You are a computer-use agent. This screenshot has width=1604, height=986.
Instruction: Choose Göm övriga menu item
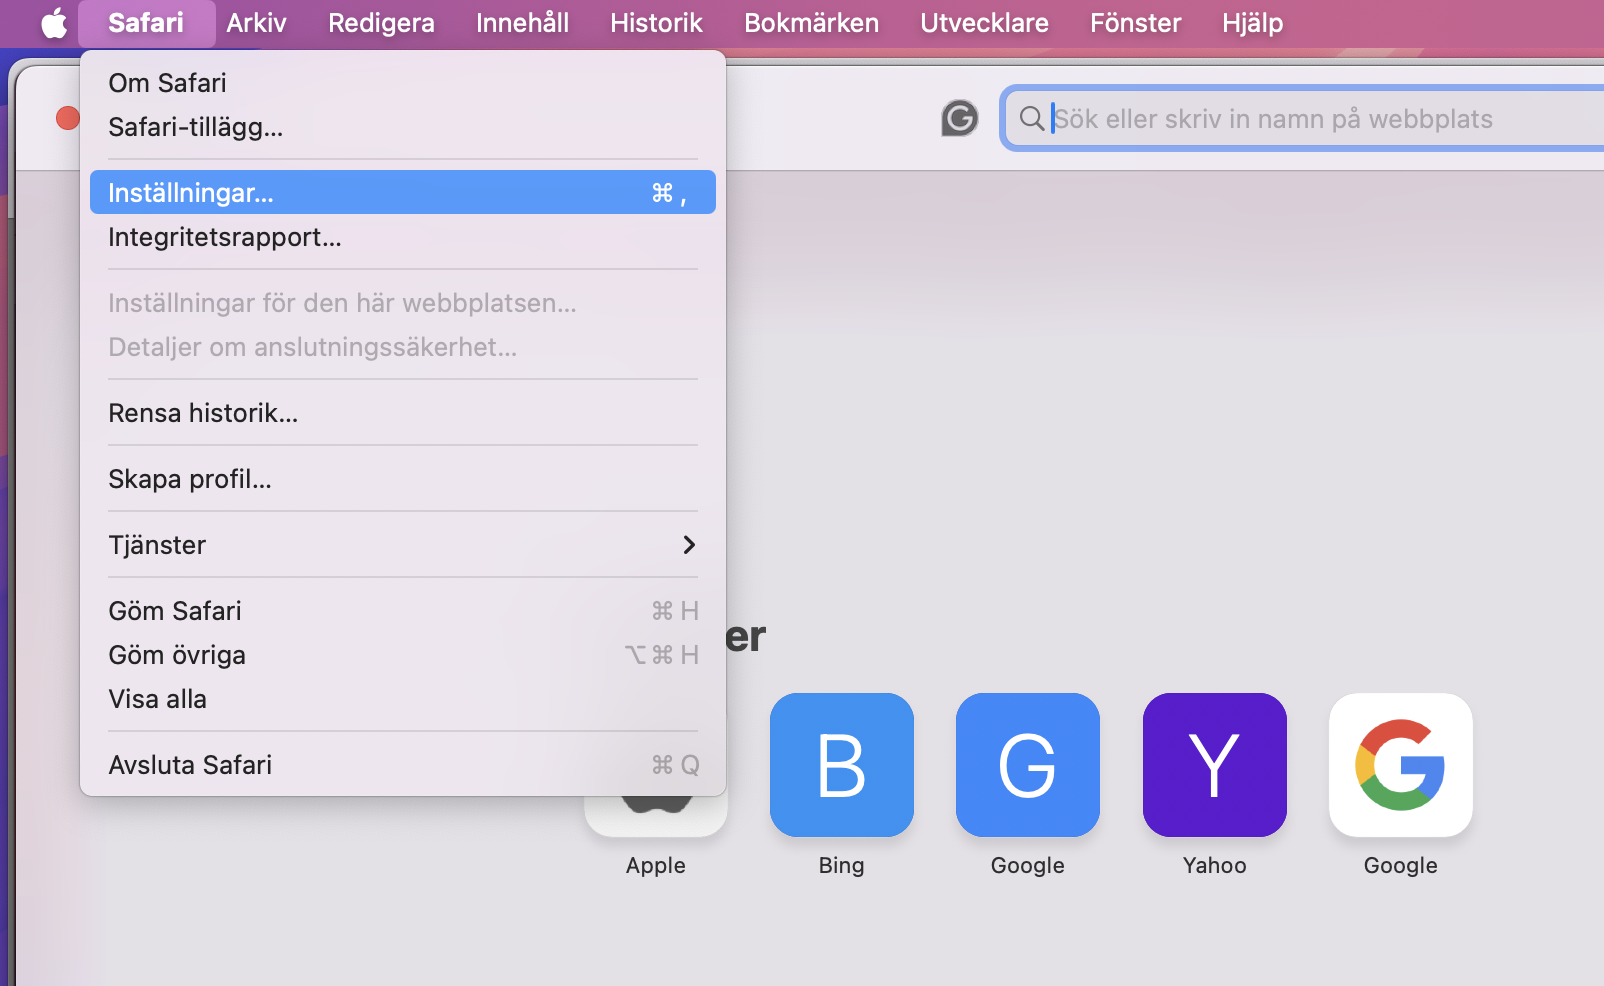coord(403,655)
